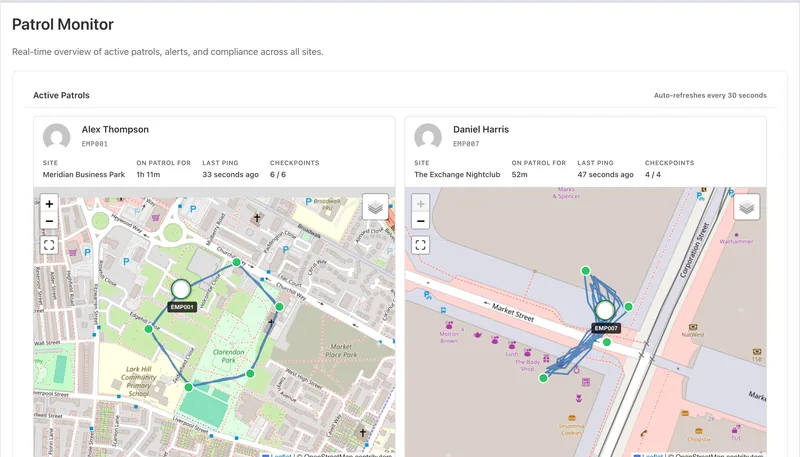The image size is (800, 457).
Task: Click the 33 seconds ago last ping
Action: point(231,174)
